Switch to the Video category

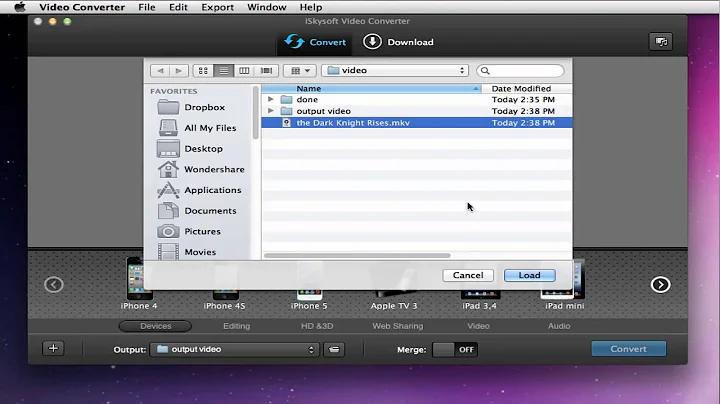pyautogui.click(x=478, y=326)
